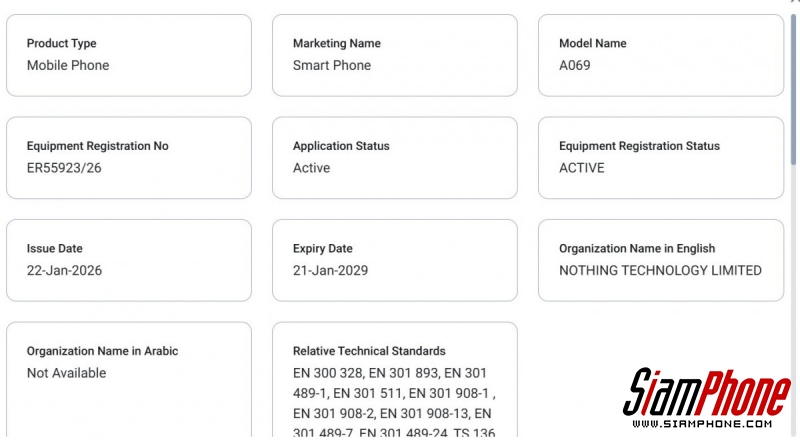
Task: Click the Equipment Registration Status label
Action: coord(639,146)
